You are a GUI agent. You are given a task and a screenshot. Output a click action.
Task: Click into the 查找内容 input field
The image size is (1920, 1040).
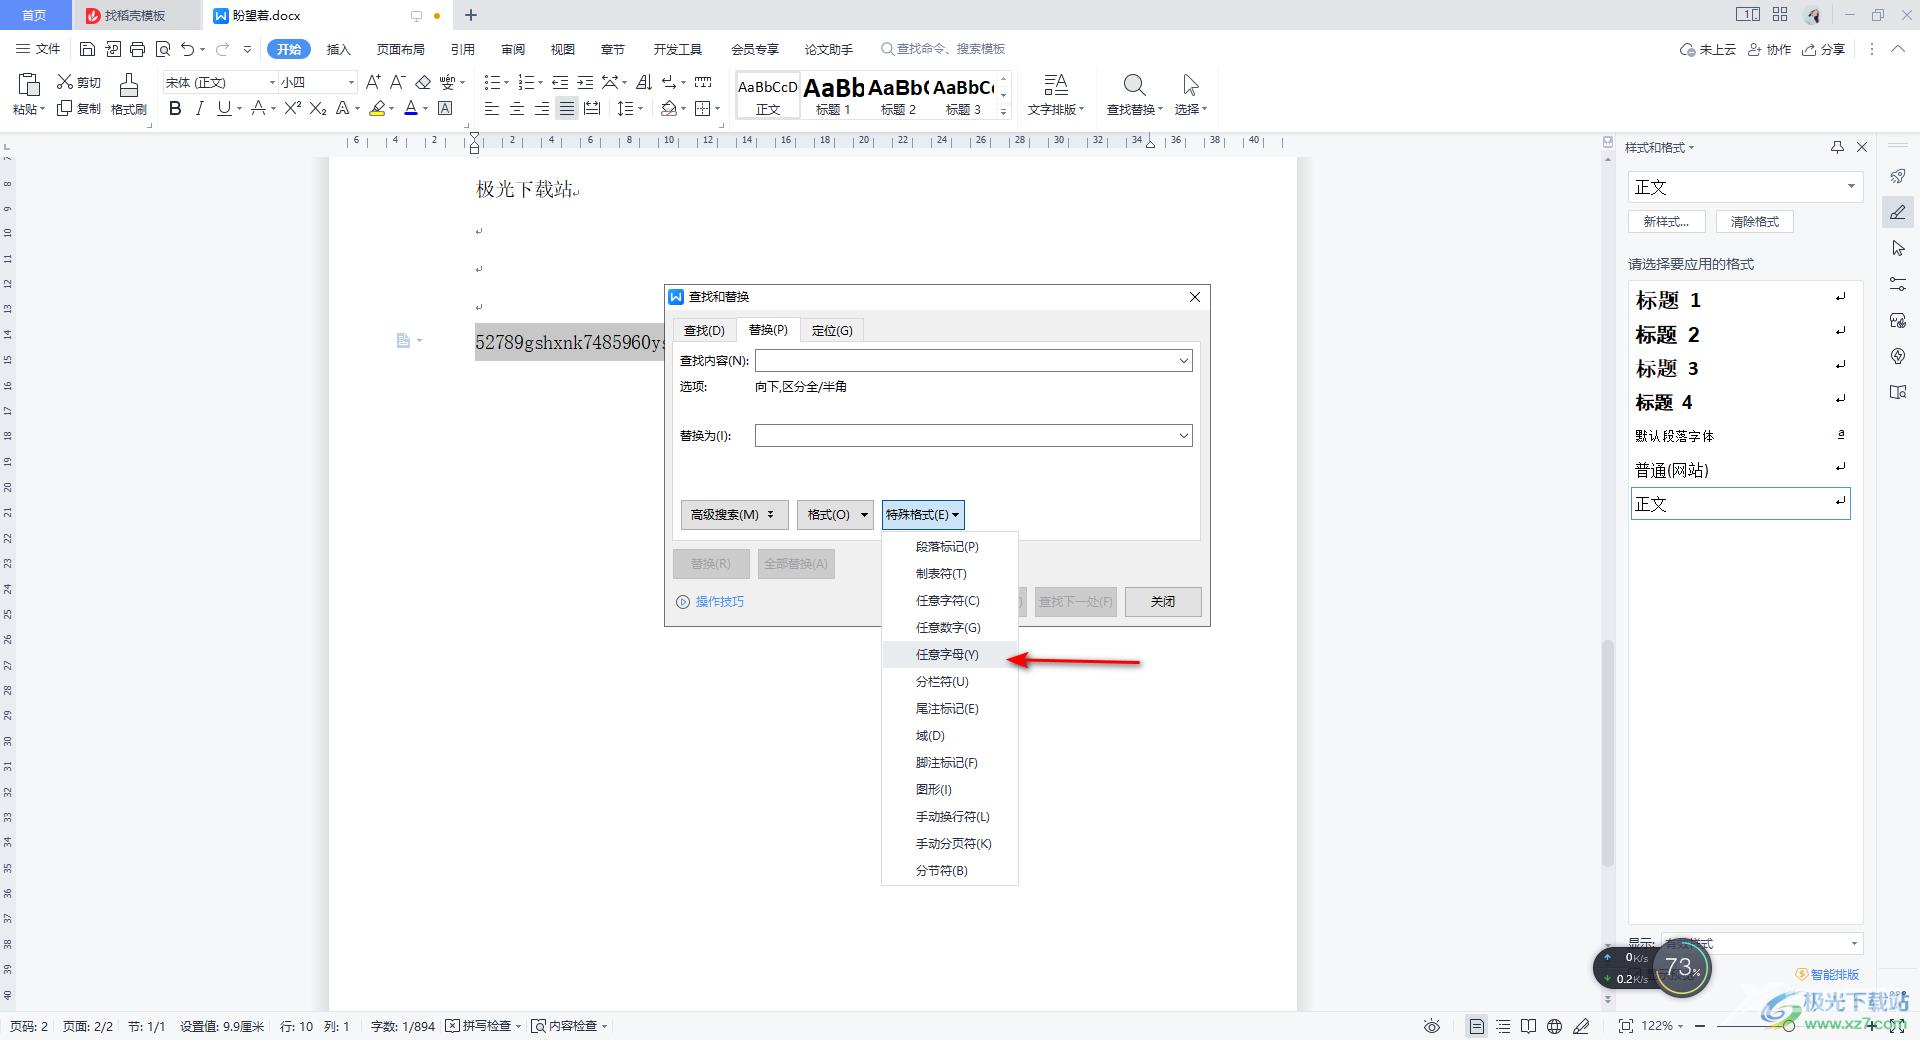tap(965, 361)
